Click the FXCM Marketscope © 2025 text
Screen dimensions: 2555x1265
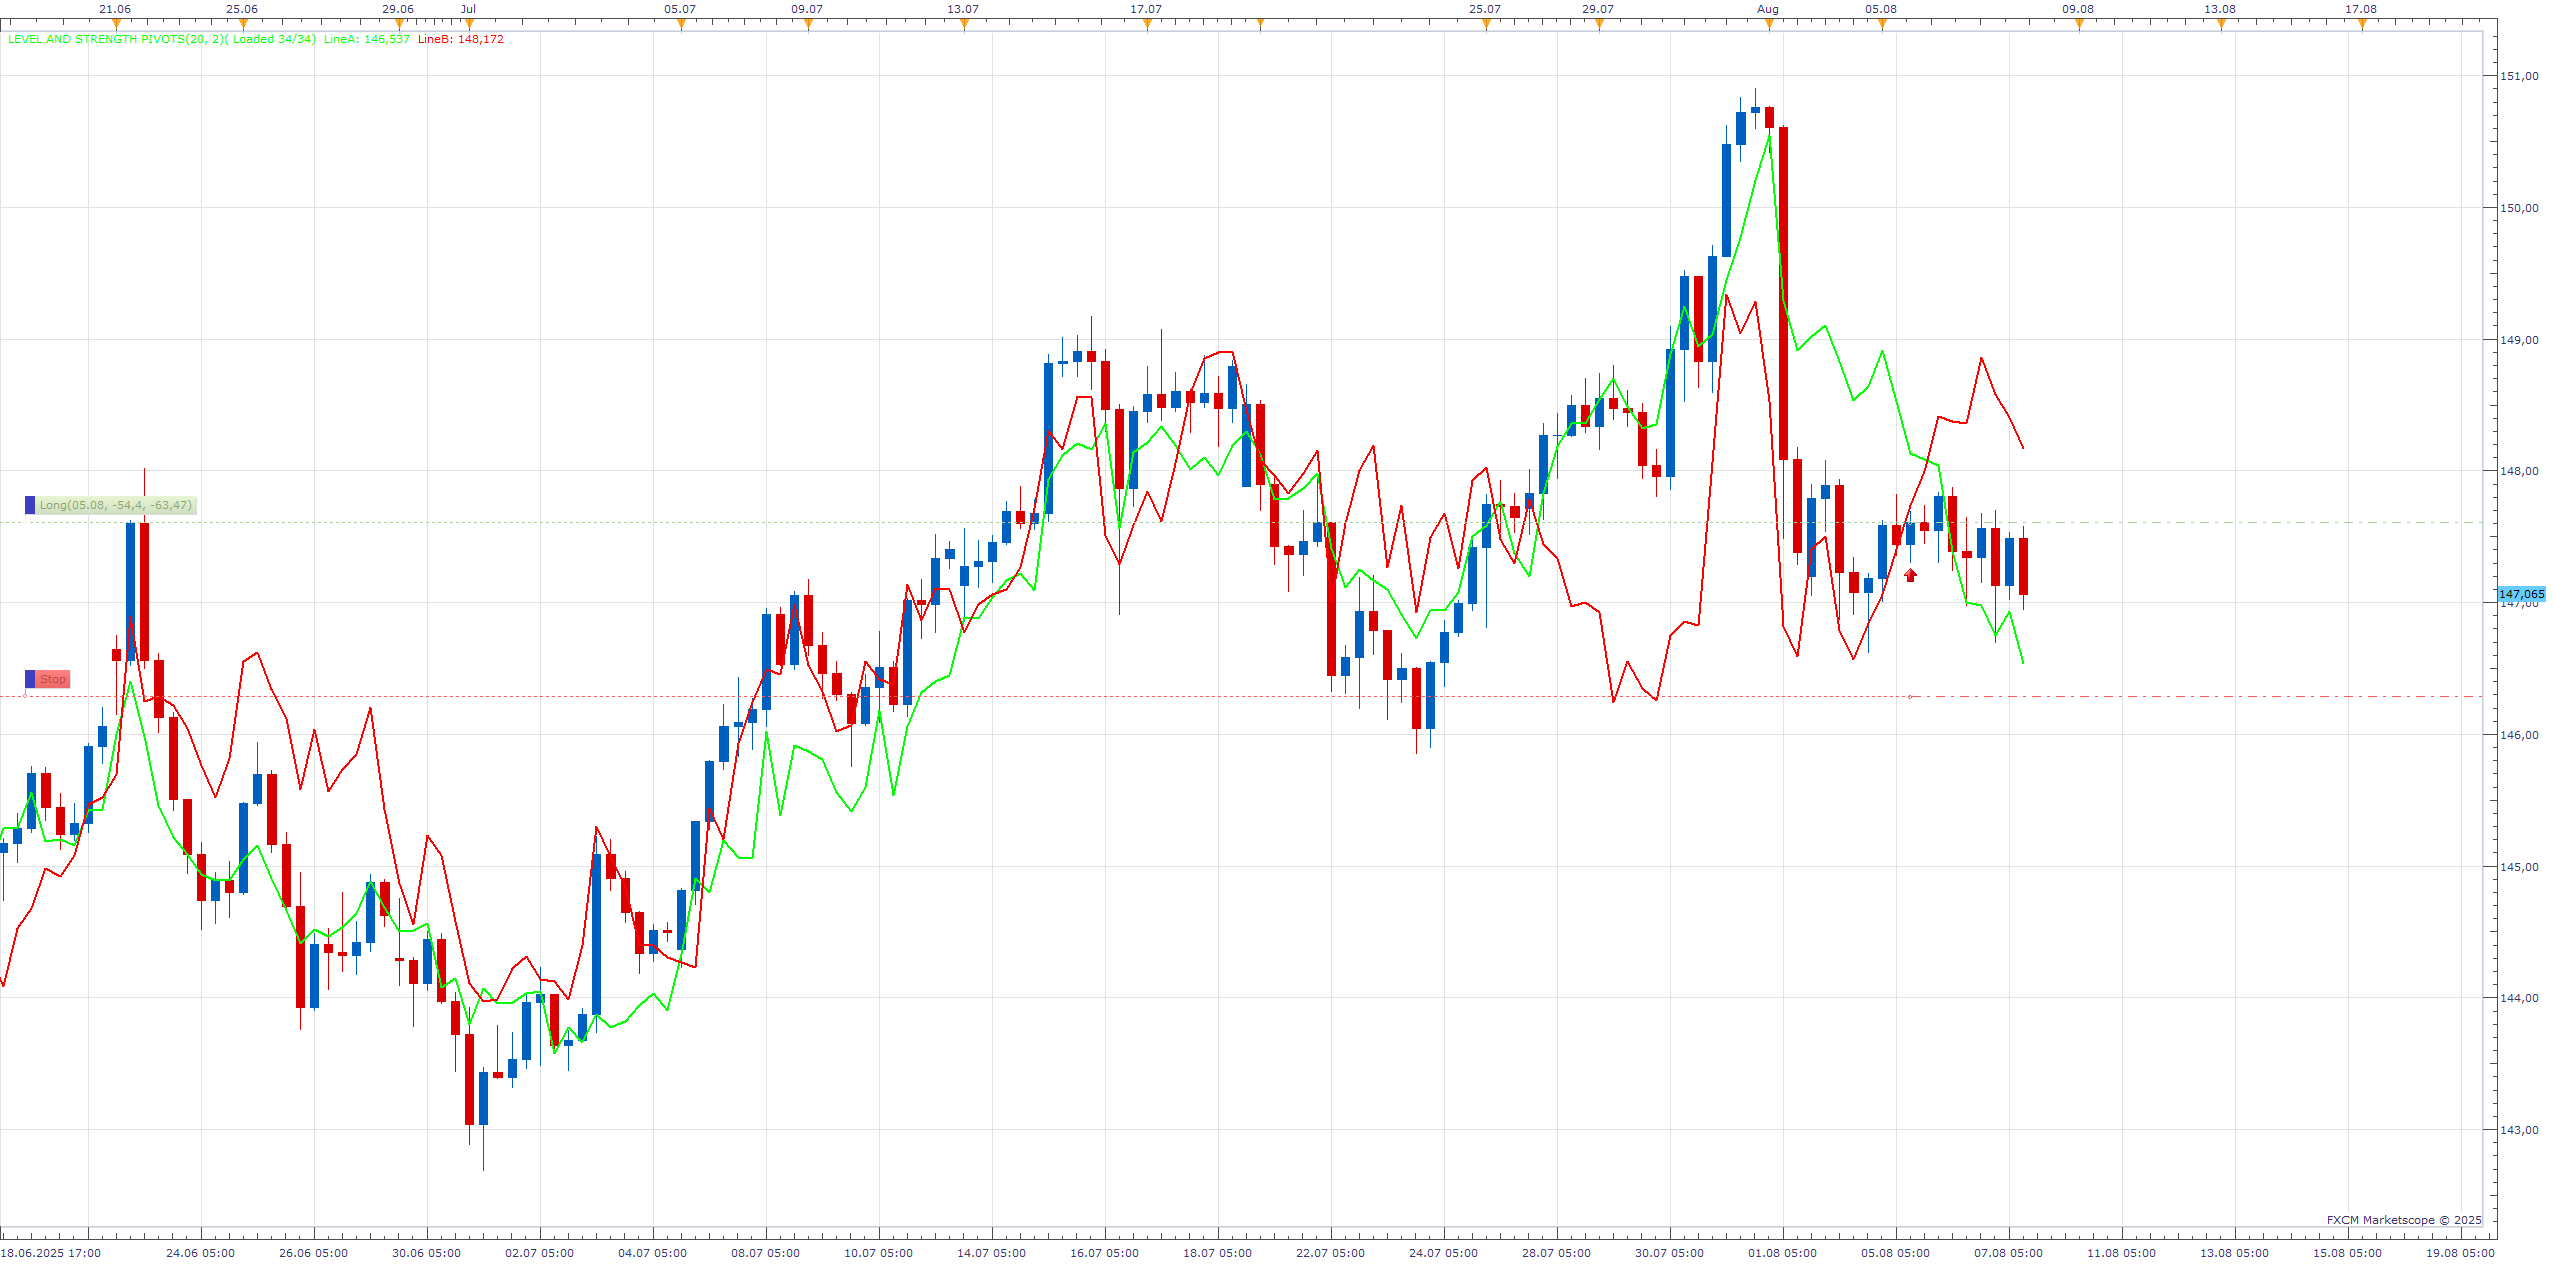click(x=2404, y=1220)
